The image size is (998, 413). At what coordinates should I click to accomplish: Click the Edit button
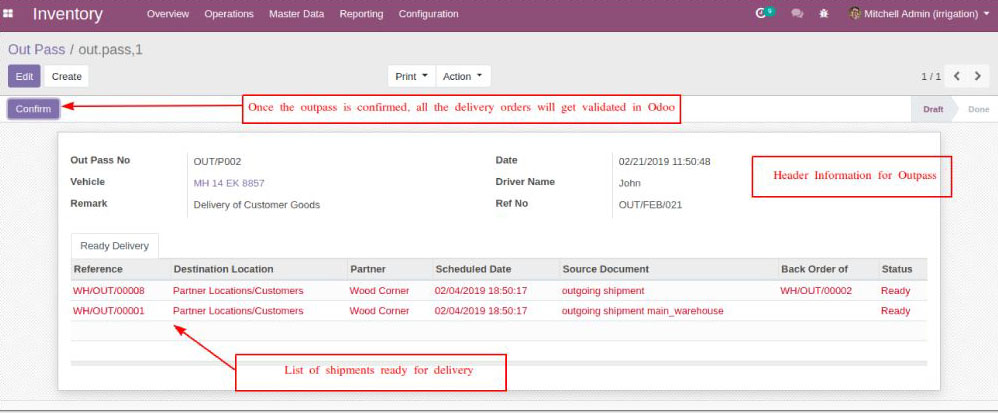tap(24, 76)
